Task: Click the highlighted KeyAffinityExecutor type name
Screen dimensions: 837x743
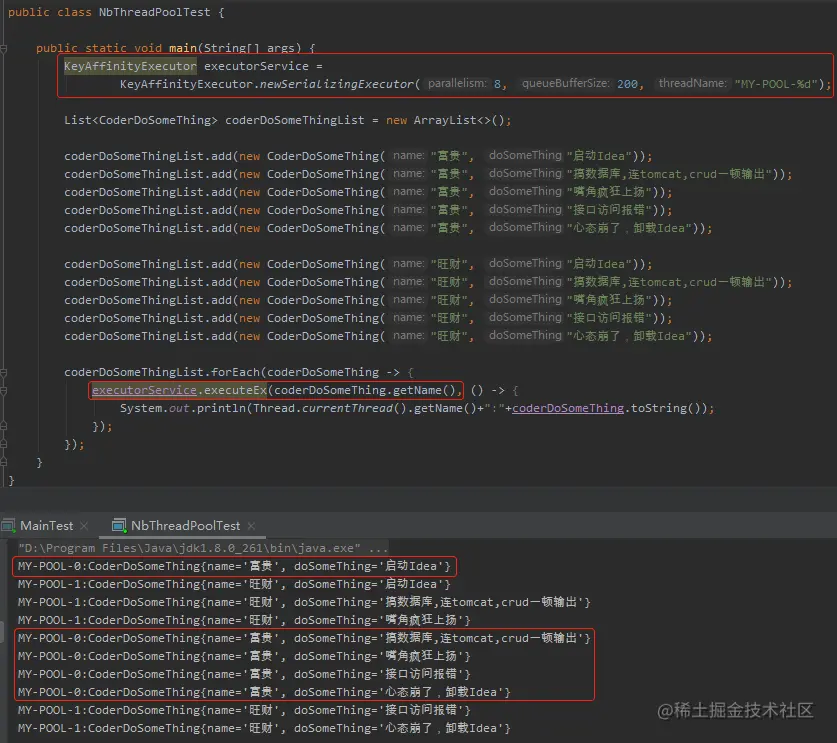Action: pyautogui.click(x=130, y=66)
